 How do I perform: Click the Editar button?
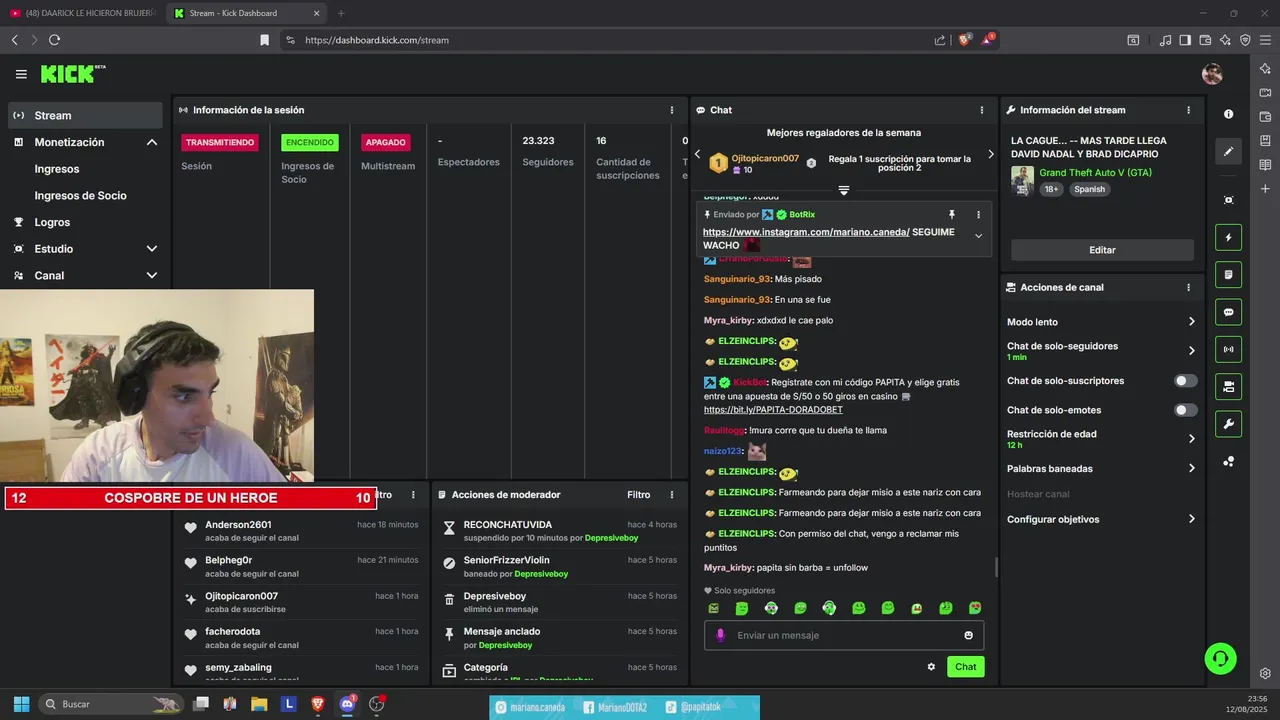pos(1102,250)
